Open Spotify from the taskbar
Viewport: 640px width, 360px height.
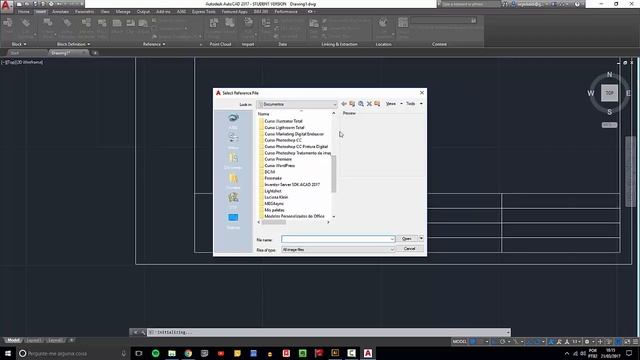pos(156,353)
